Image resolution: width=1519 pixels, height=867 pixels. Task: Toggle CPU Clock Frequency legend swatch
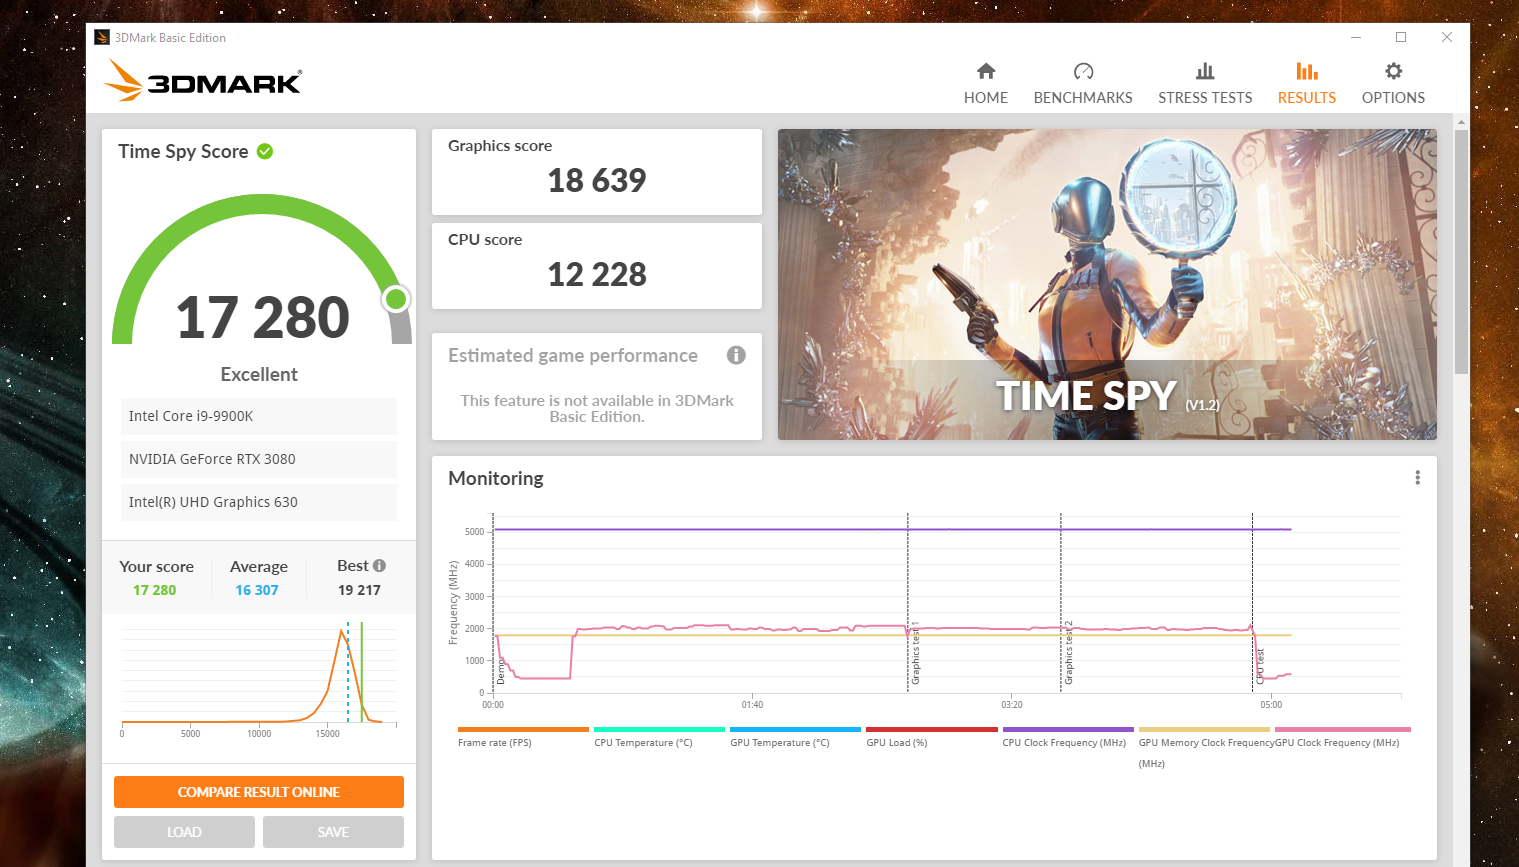(1068, 730)
